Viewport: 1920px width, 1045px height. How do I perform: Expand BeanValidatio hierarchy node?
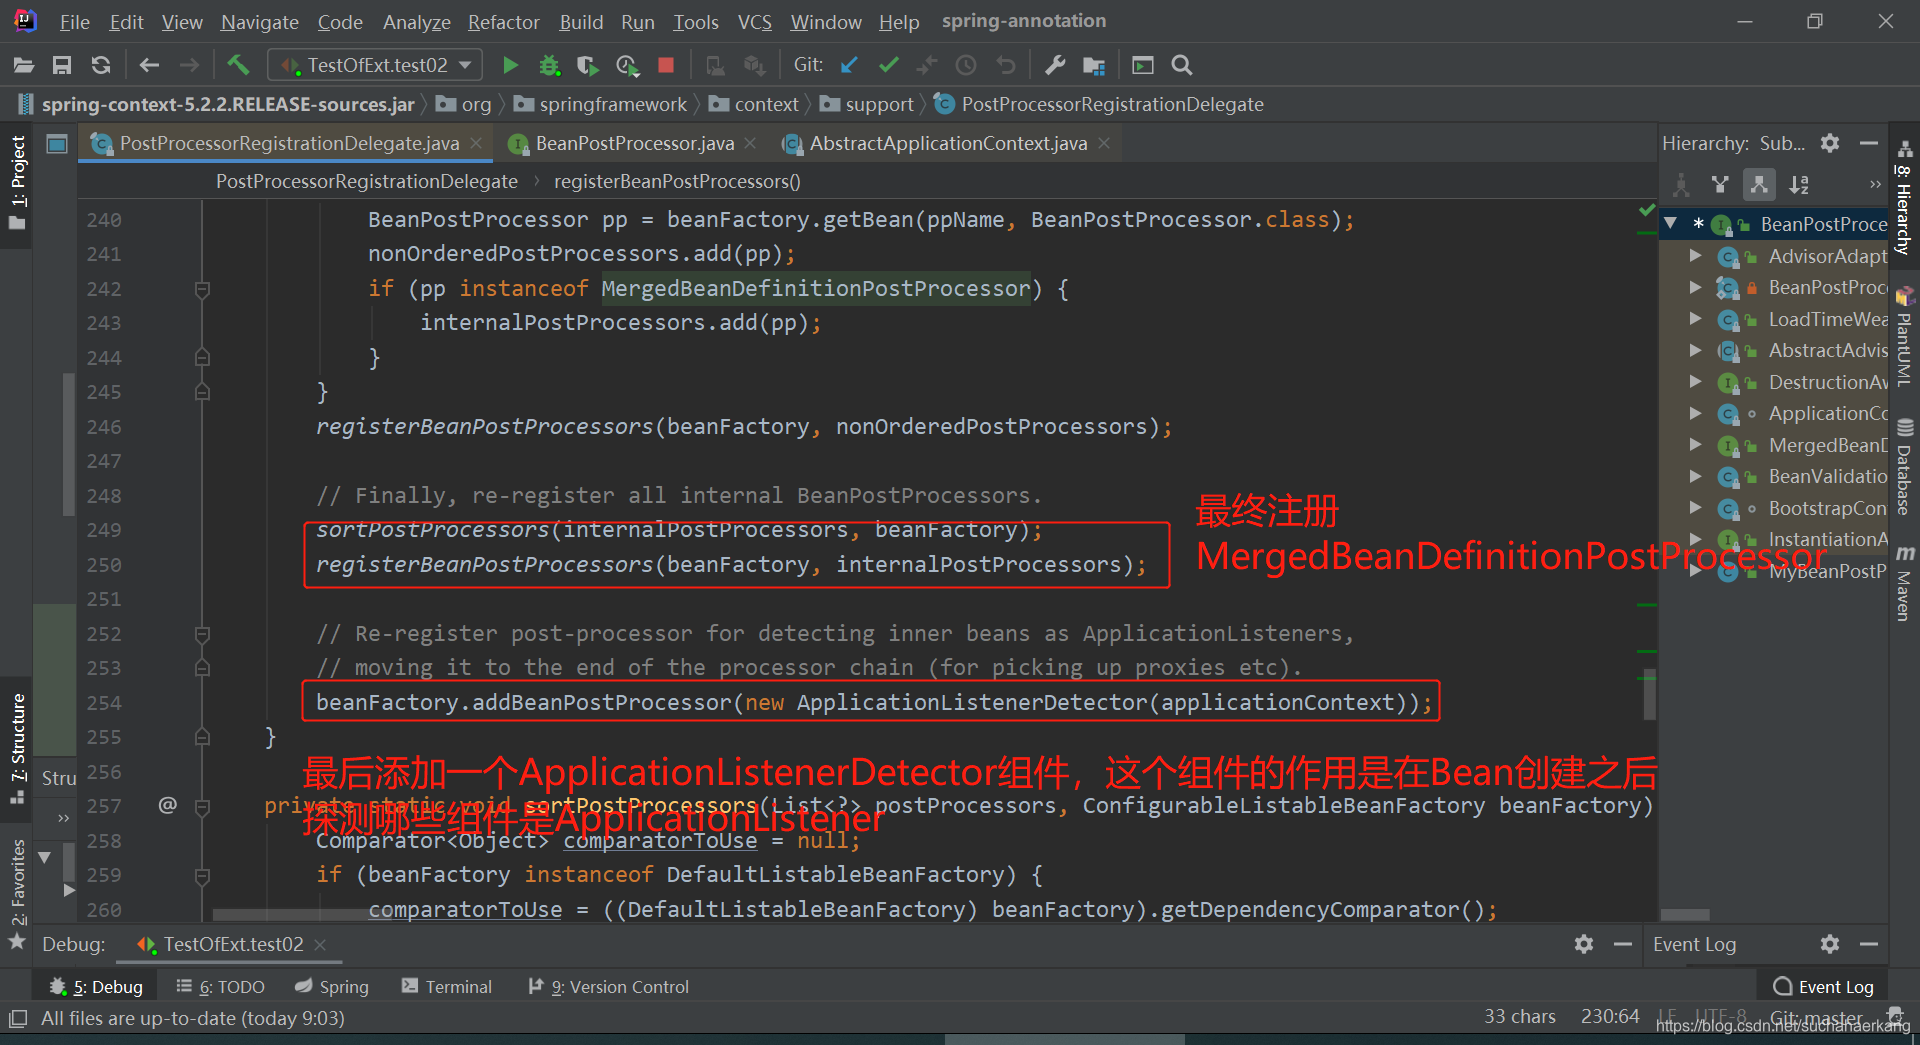coord(1695,476)
